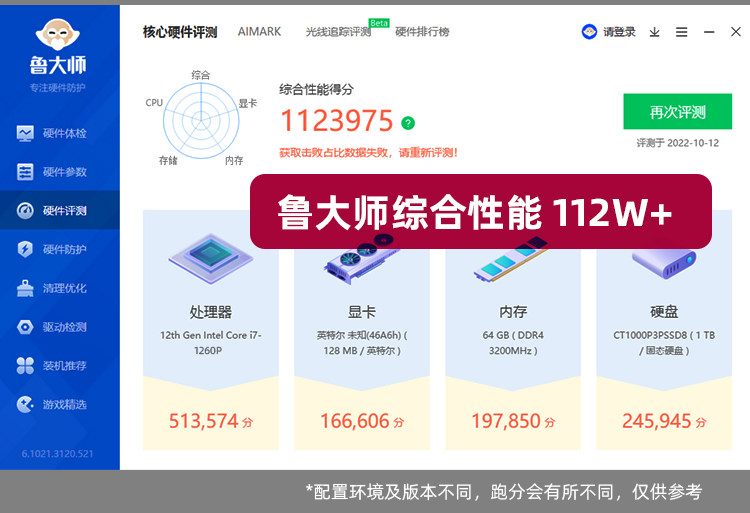Click the red 获取击败占比数据失败 message
The image size is (750, 513).
click(x=368, y=153)
